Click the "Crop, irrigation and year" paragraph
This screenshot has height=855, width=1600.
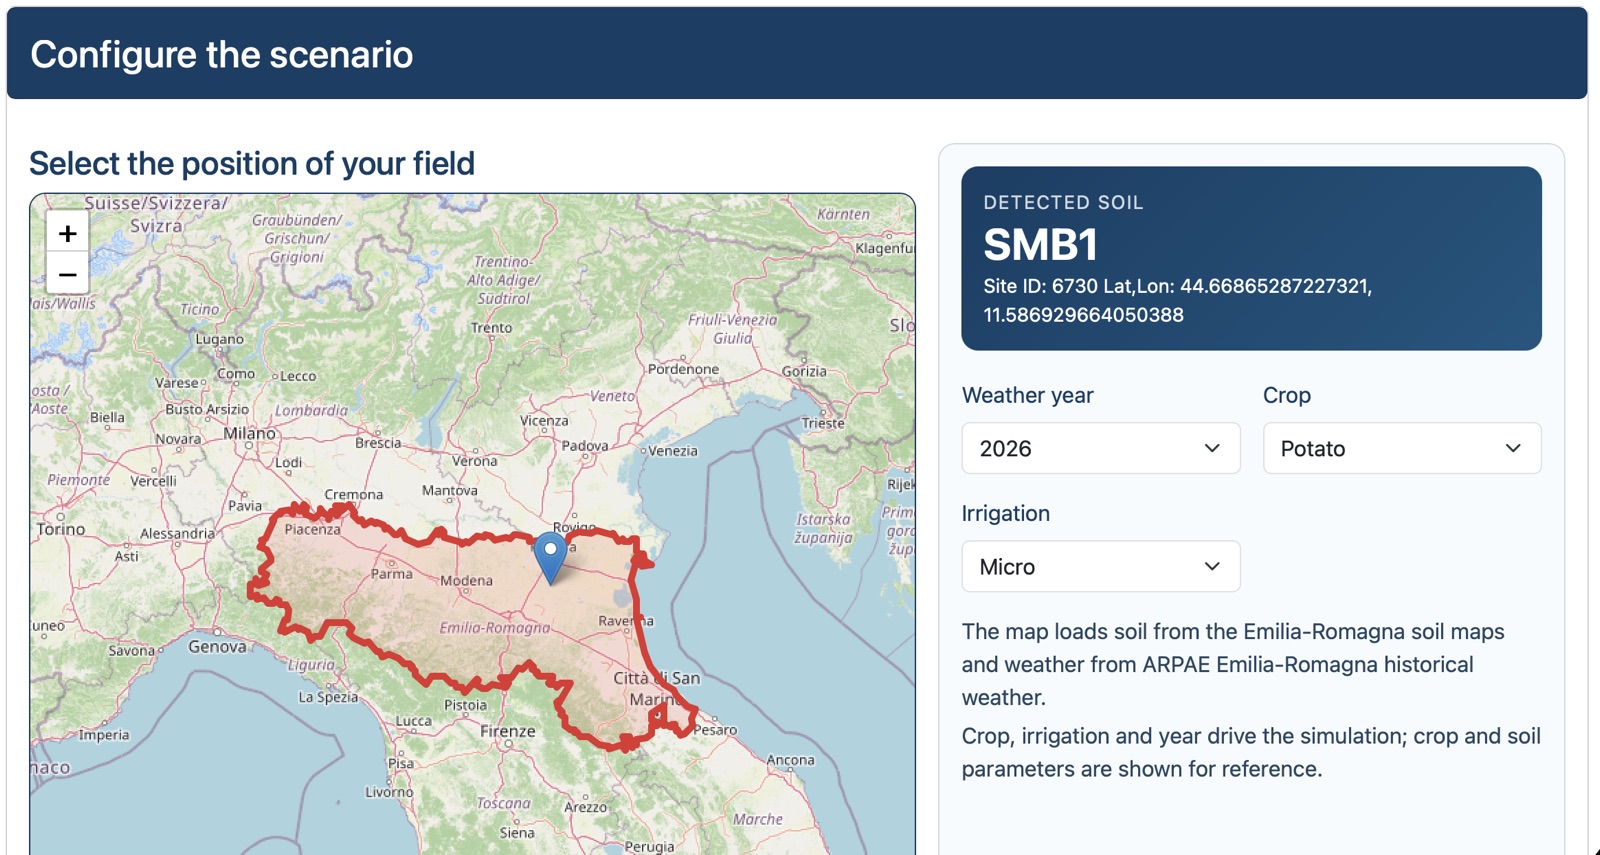click(x=1251, y=752)
